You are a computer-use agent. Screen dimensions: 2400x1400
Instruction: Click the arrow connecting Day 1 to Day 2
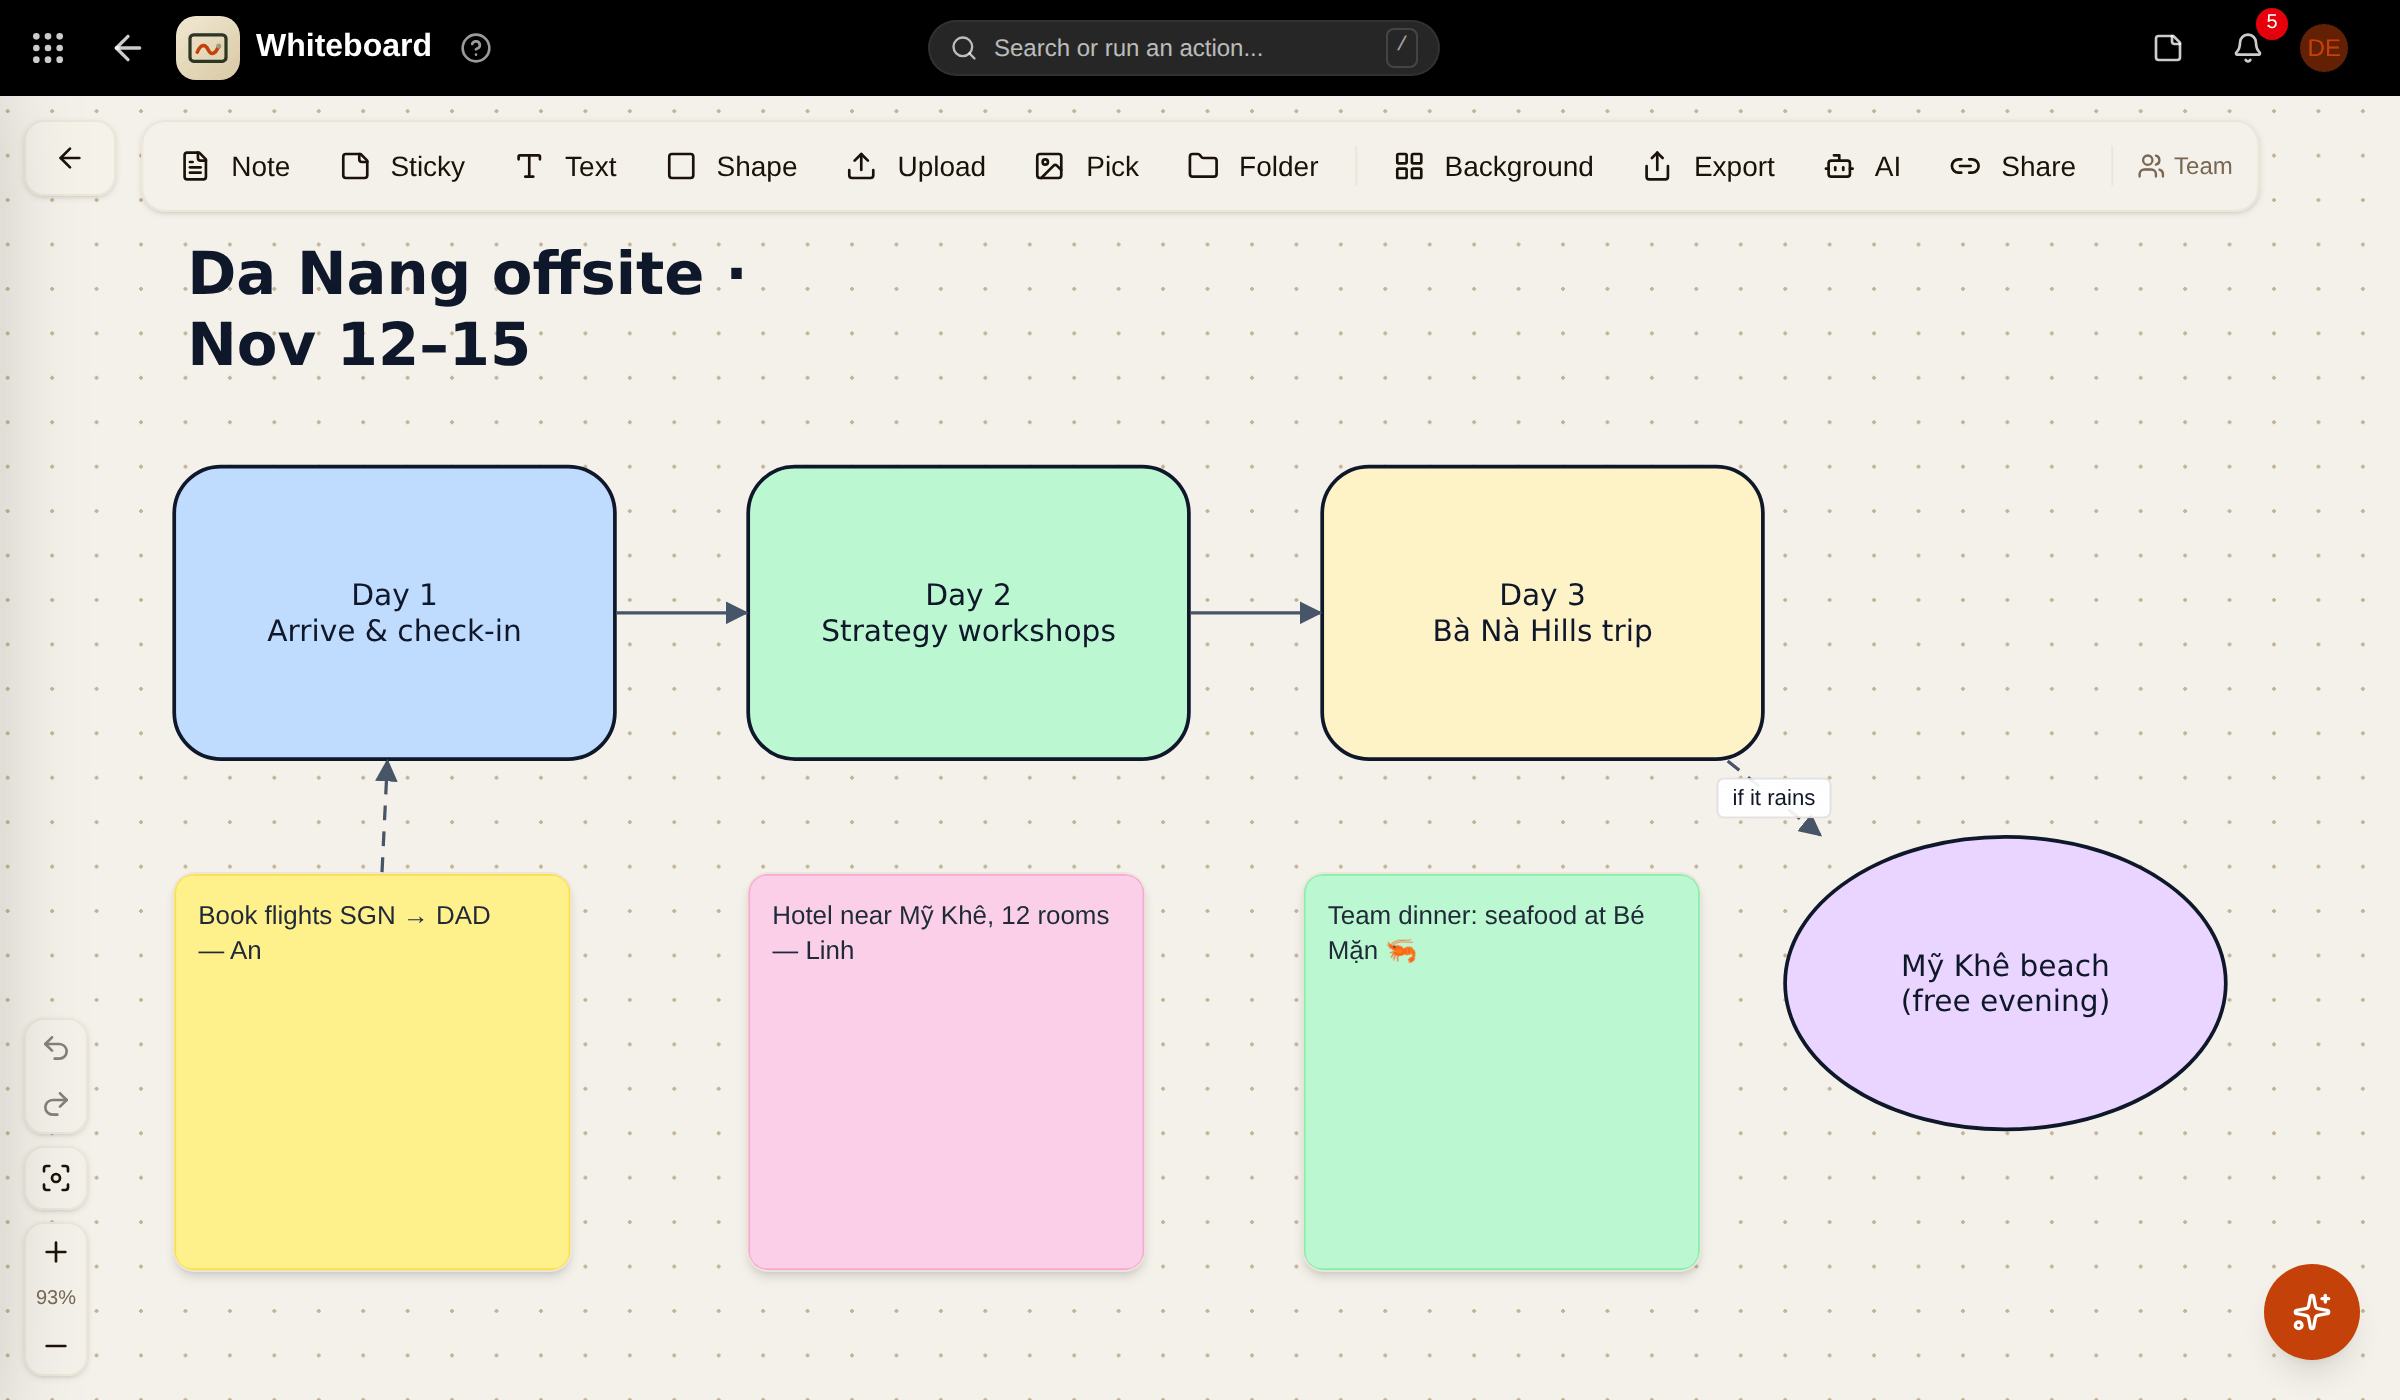click(682, 613)
